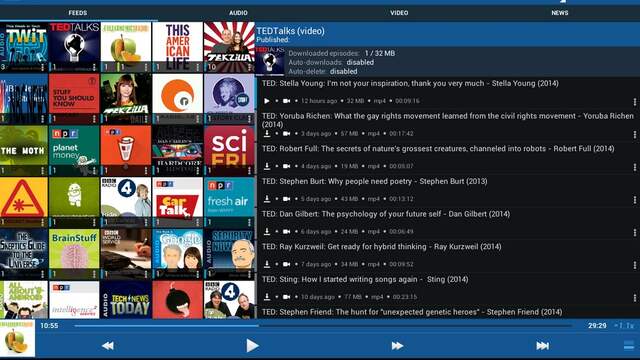This screenshot has height=360, width=640.
Task: Select the Yoruba Richen episode title
Action: pos(448,120)
